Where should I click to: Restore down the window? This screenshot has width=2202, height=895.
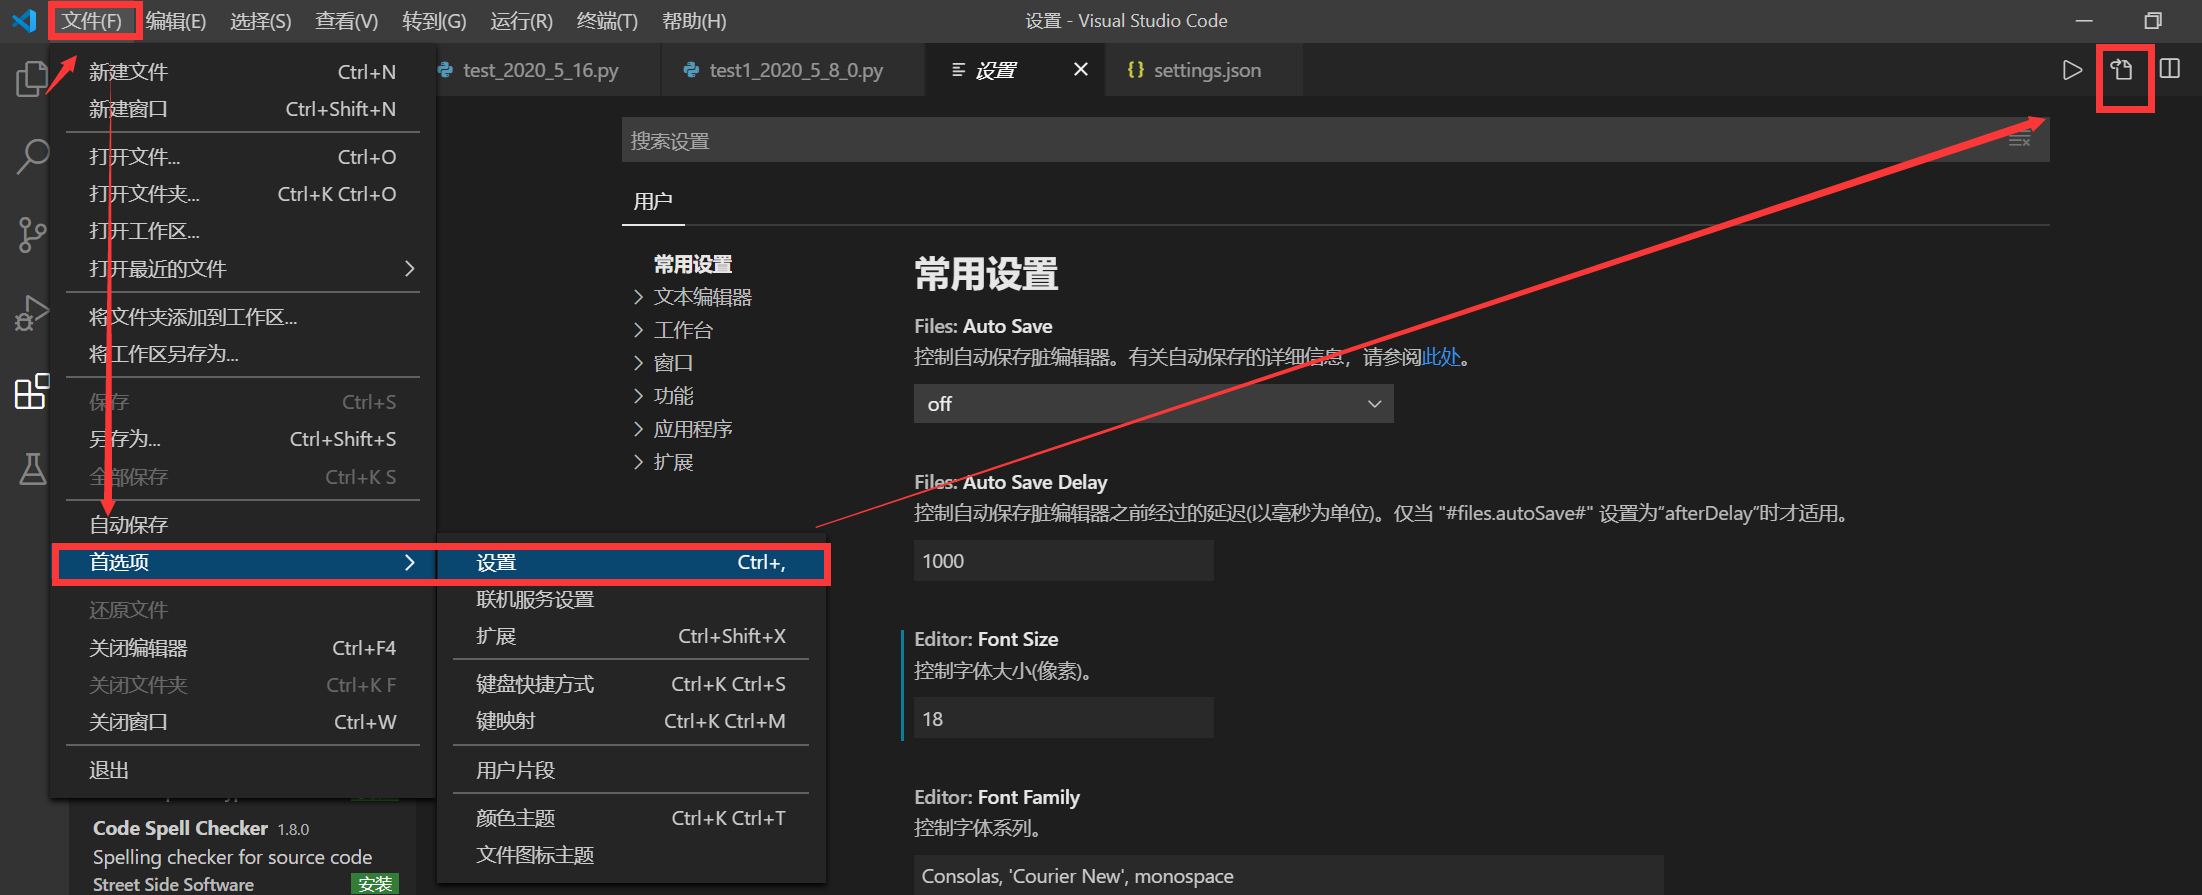click(2153, 20)
